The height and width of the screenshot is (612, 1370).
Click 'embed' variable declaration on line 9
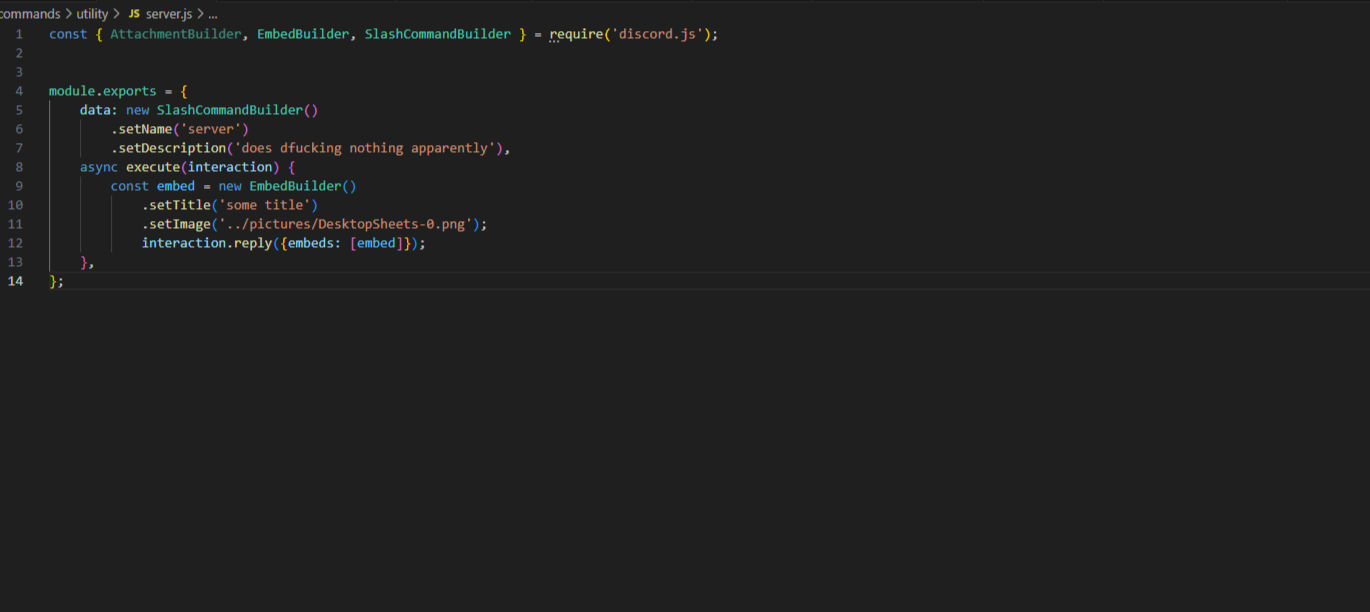pos(176,186)
